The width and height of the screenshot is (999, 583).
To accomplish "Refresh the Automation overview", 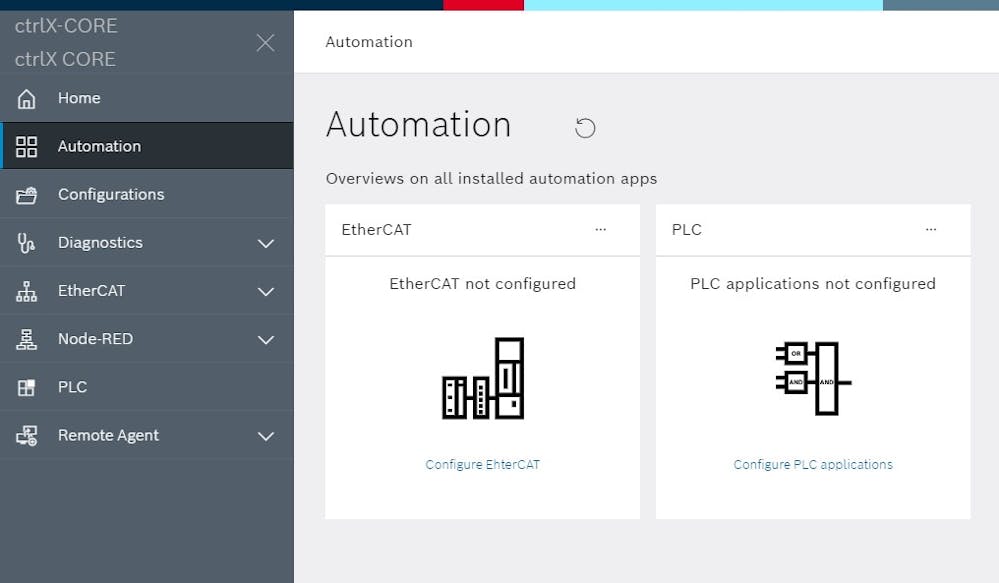I will point(585,128).
